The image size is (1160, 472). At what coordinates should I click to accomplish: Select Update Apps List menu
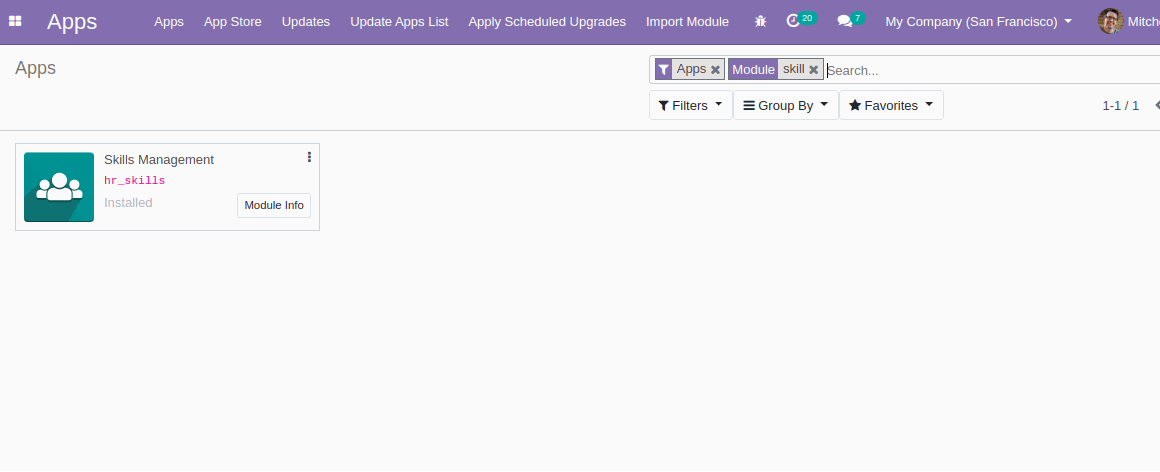click(399, 21)
